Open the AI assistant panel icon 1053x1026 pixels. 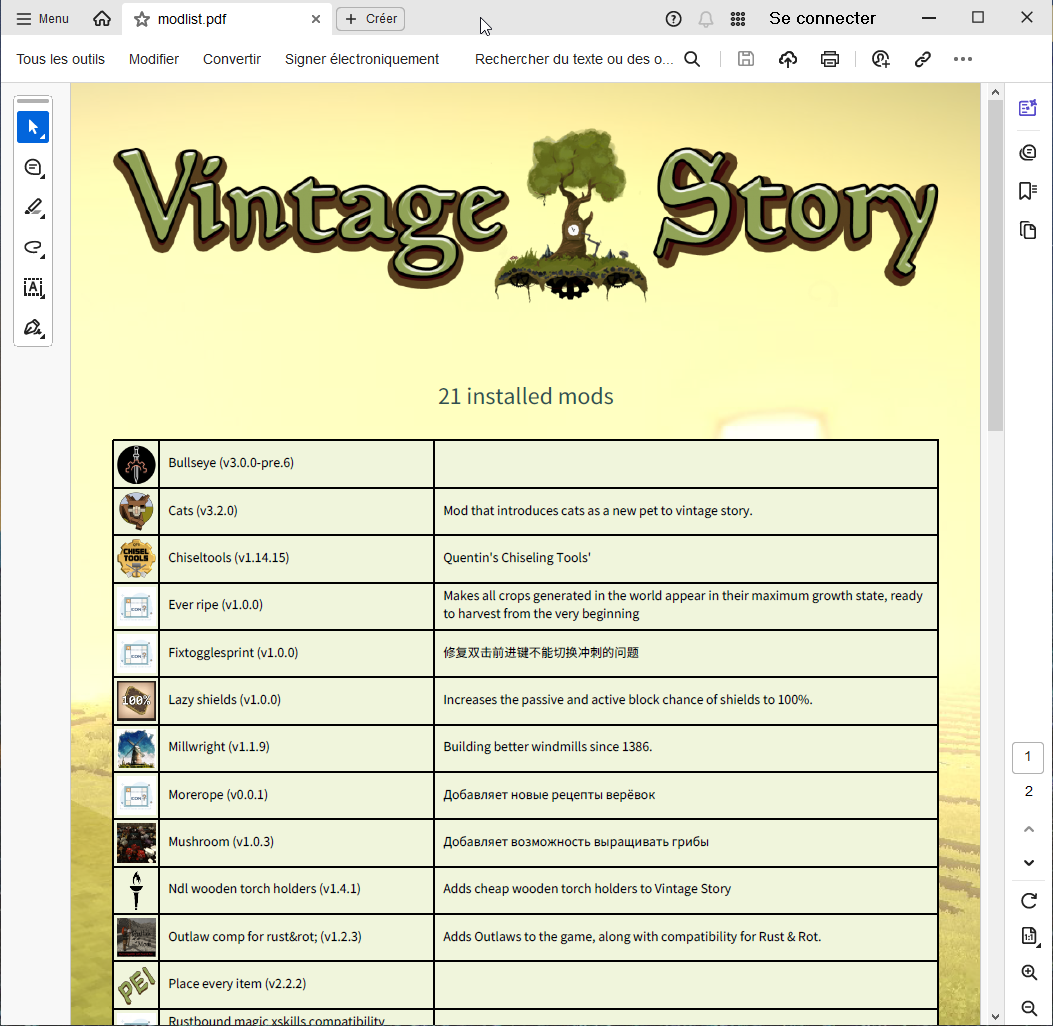1027,107
